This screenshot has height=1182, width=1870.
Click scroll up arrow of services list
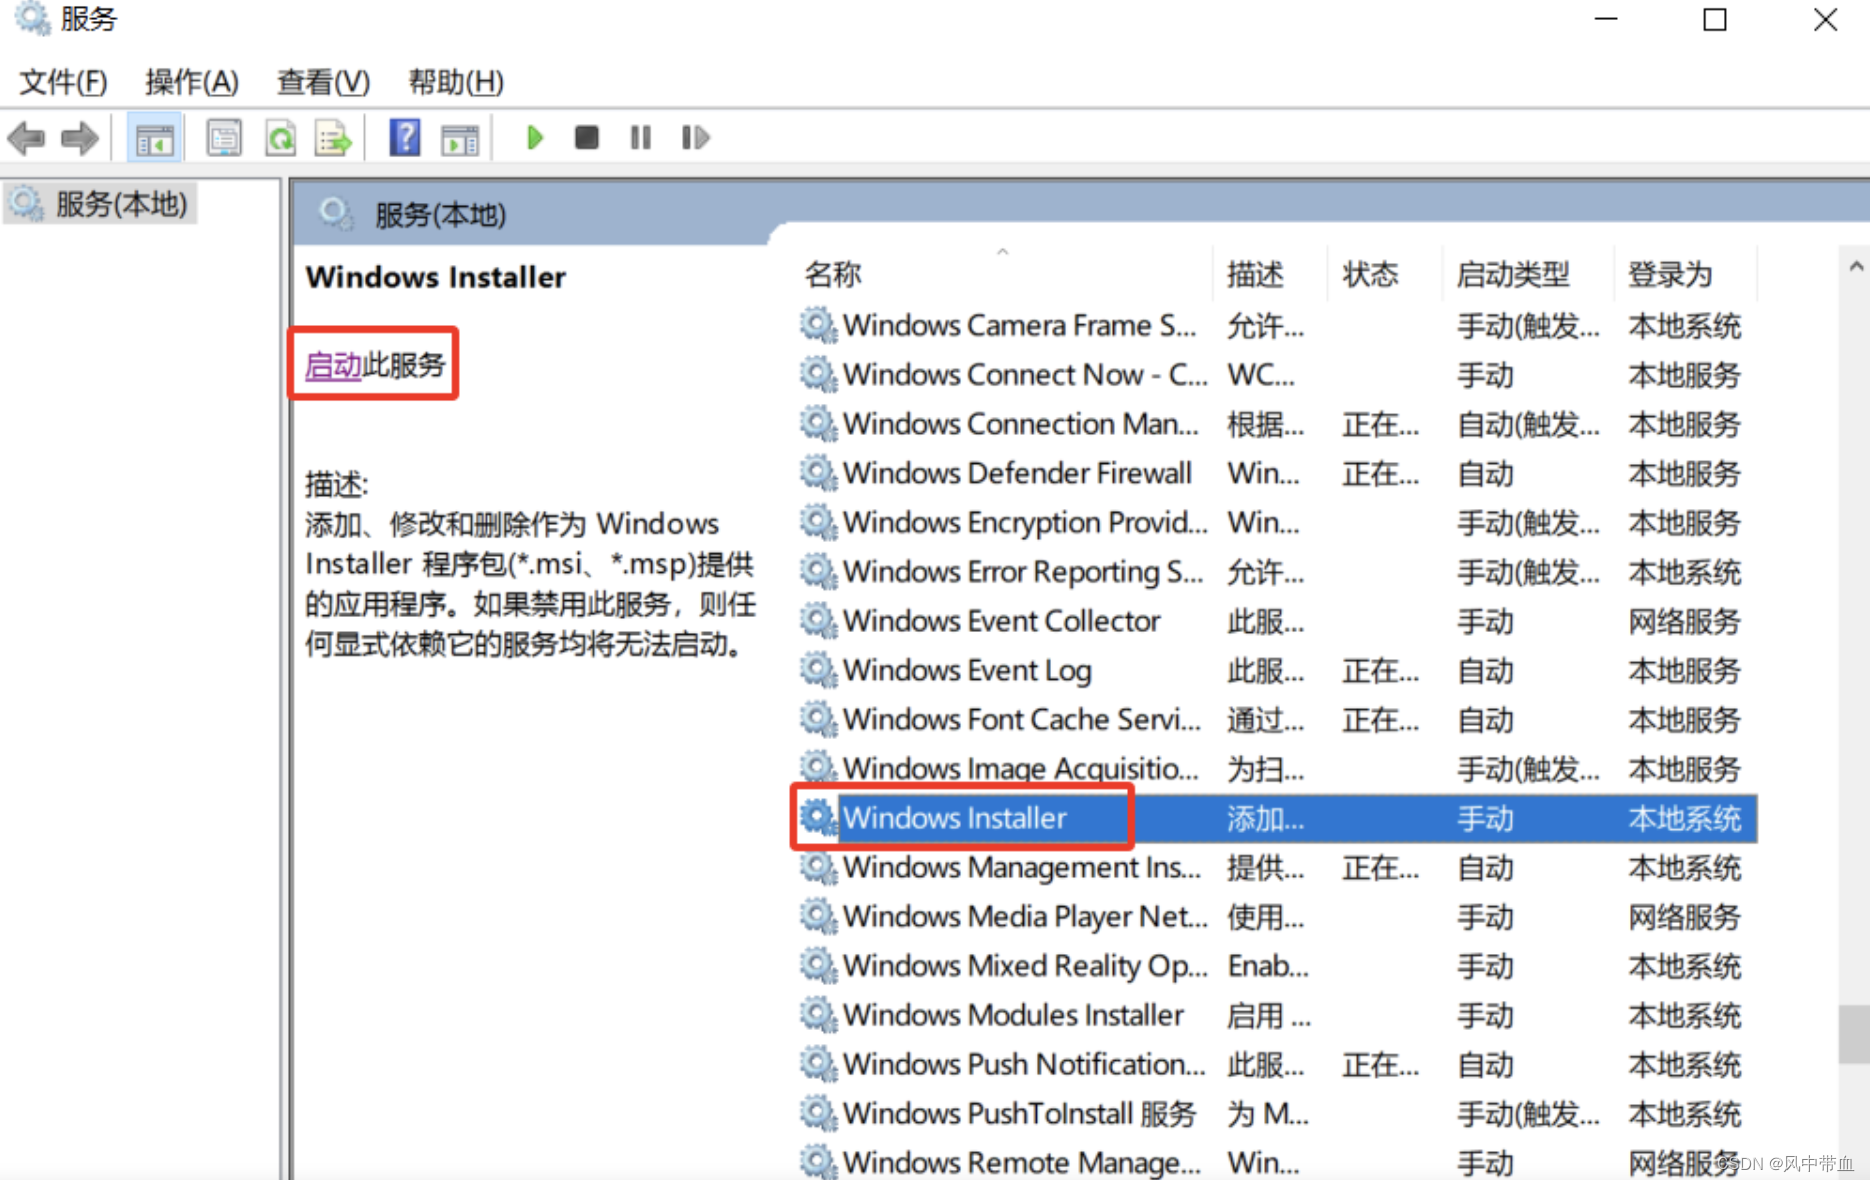click(x=1856, y=267)
